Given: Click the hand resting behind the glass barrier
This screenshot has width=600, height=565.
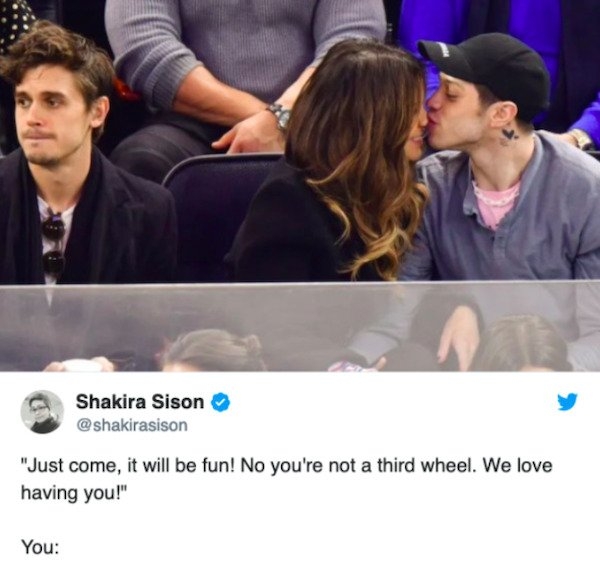Looking at the screenshot, I should pyautogui.click(x=457, y=337).
